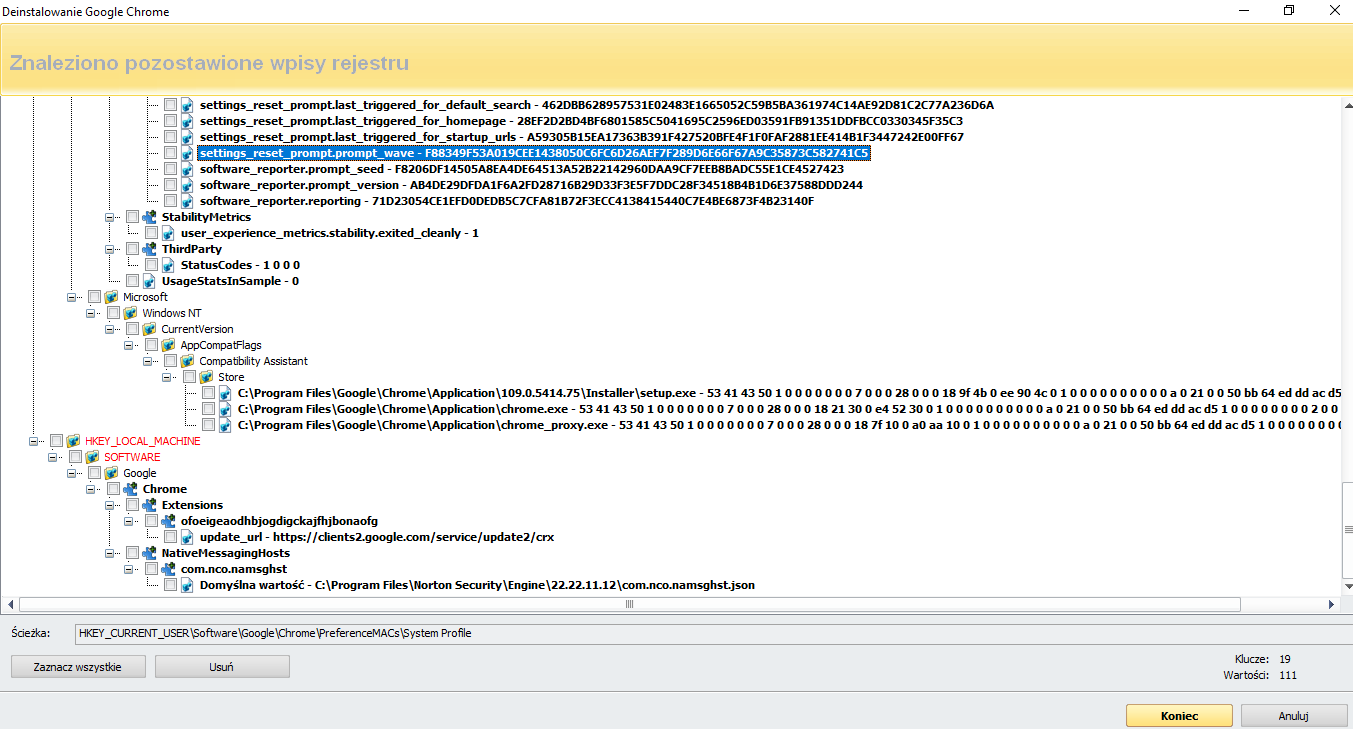Click the key icon beside Windows NT
This screenshot has height=729, width=1353.
point(131,313)
